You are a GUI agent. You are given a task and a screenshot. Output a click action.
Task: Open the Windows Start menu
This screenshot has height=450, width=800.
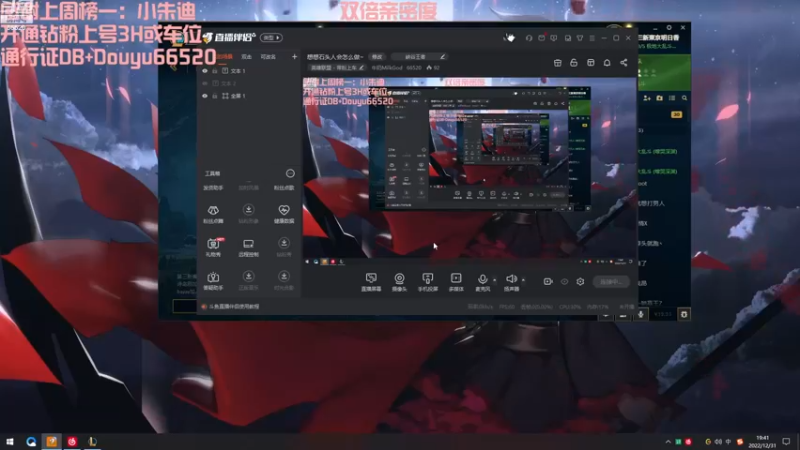pos(10,441)
